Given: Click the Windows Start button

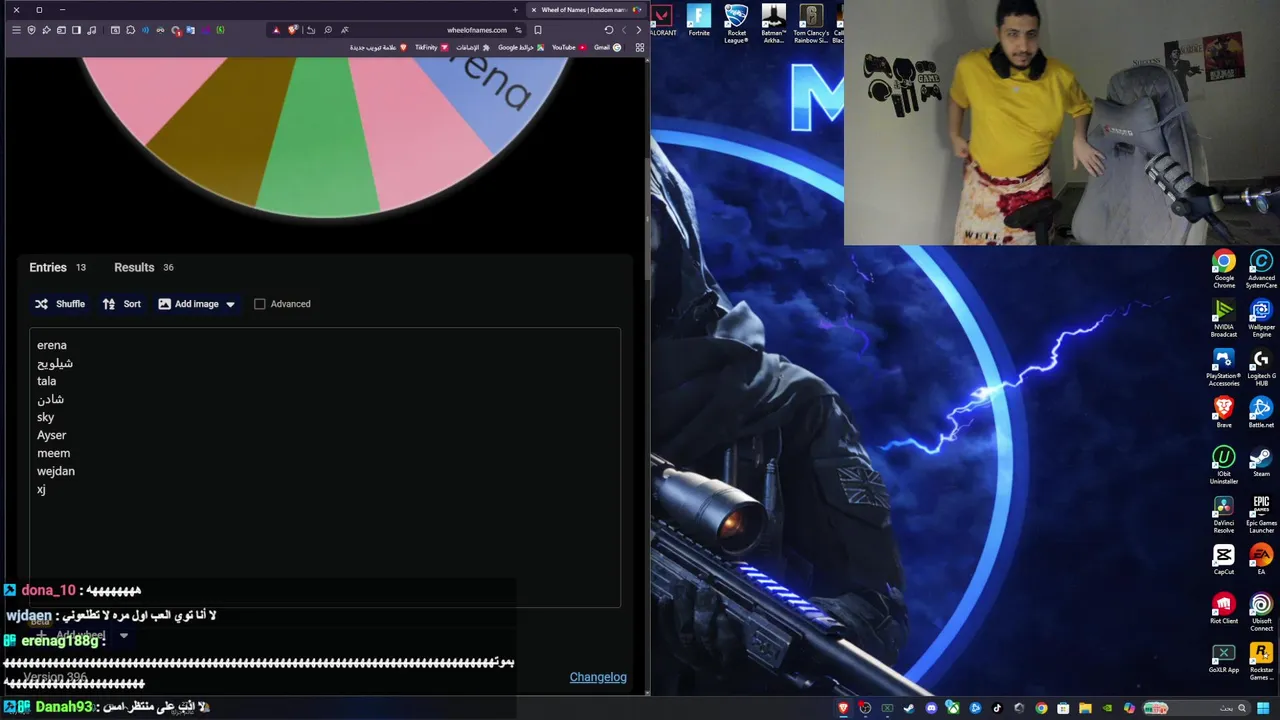Looking at the screenshot, I should point(1263,708).
